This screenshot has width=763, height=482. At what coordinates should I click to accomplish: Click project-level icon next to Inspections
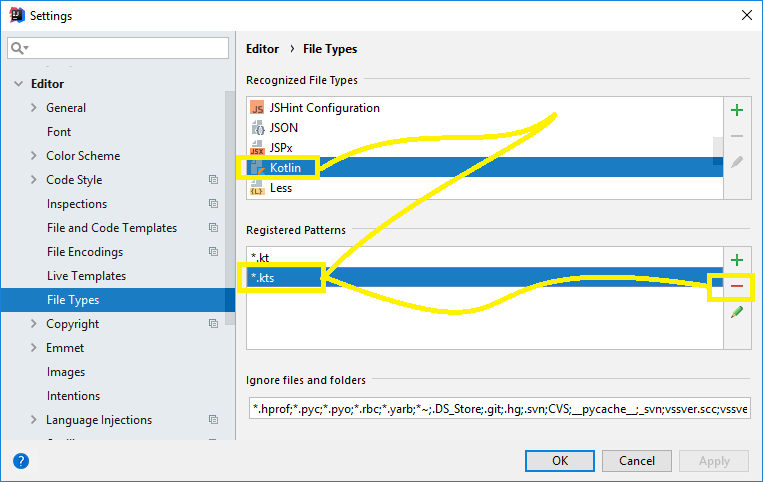click(x=213, y=203)
